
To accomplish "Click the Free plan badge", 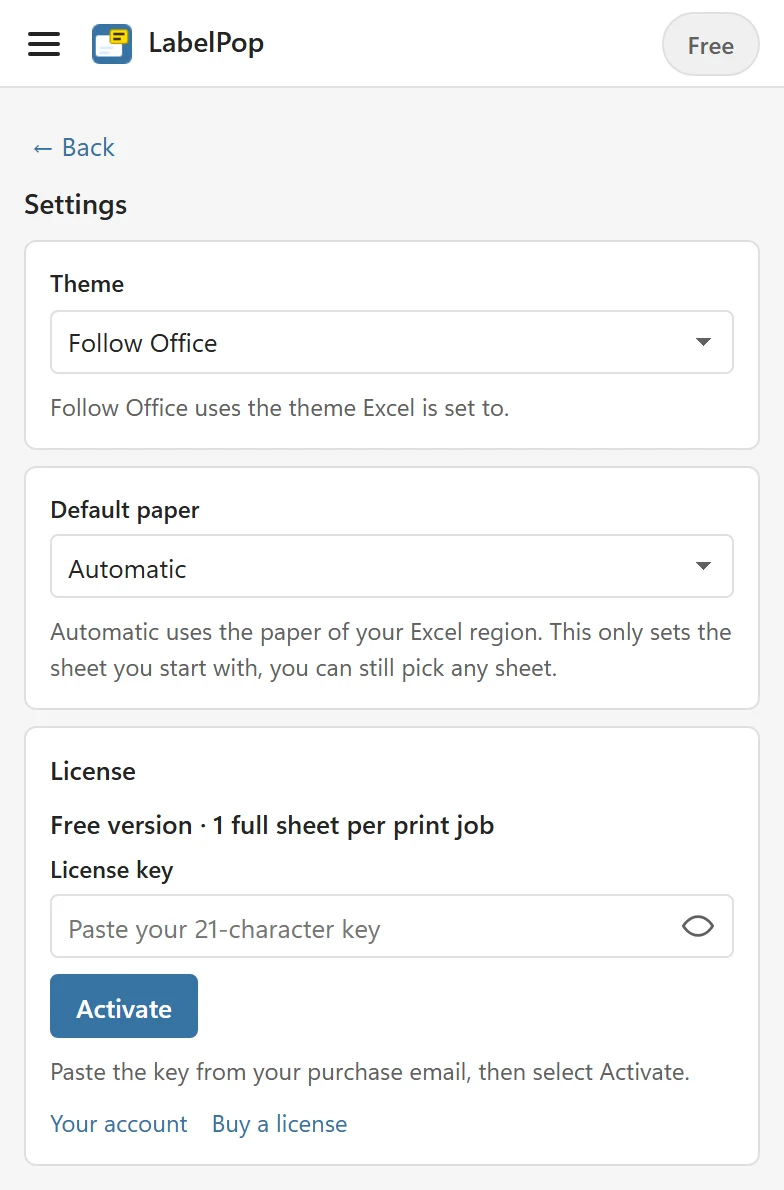I will tap(710, 45).
